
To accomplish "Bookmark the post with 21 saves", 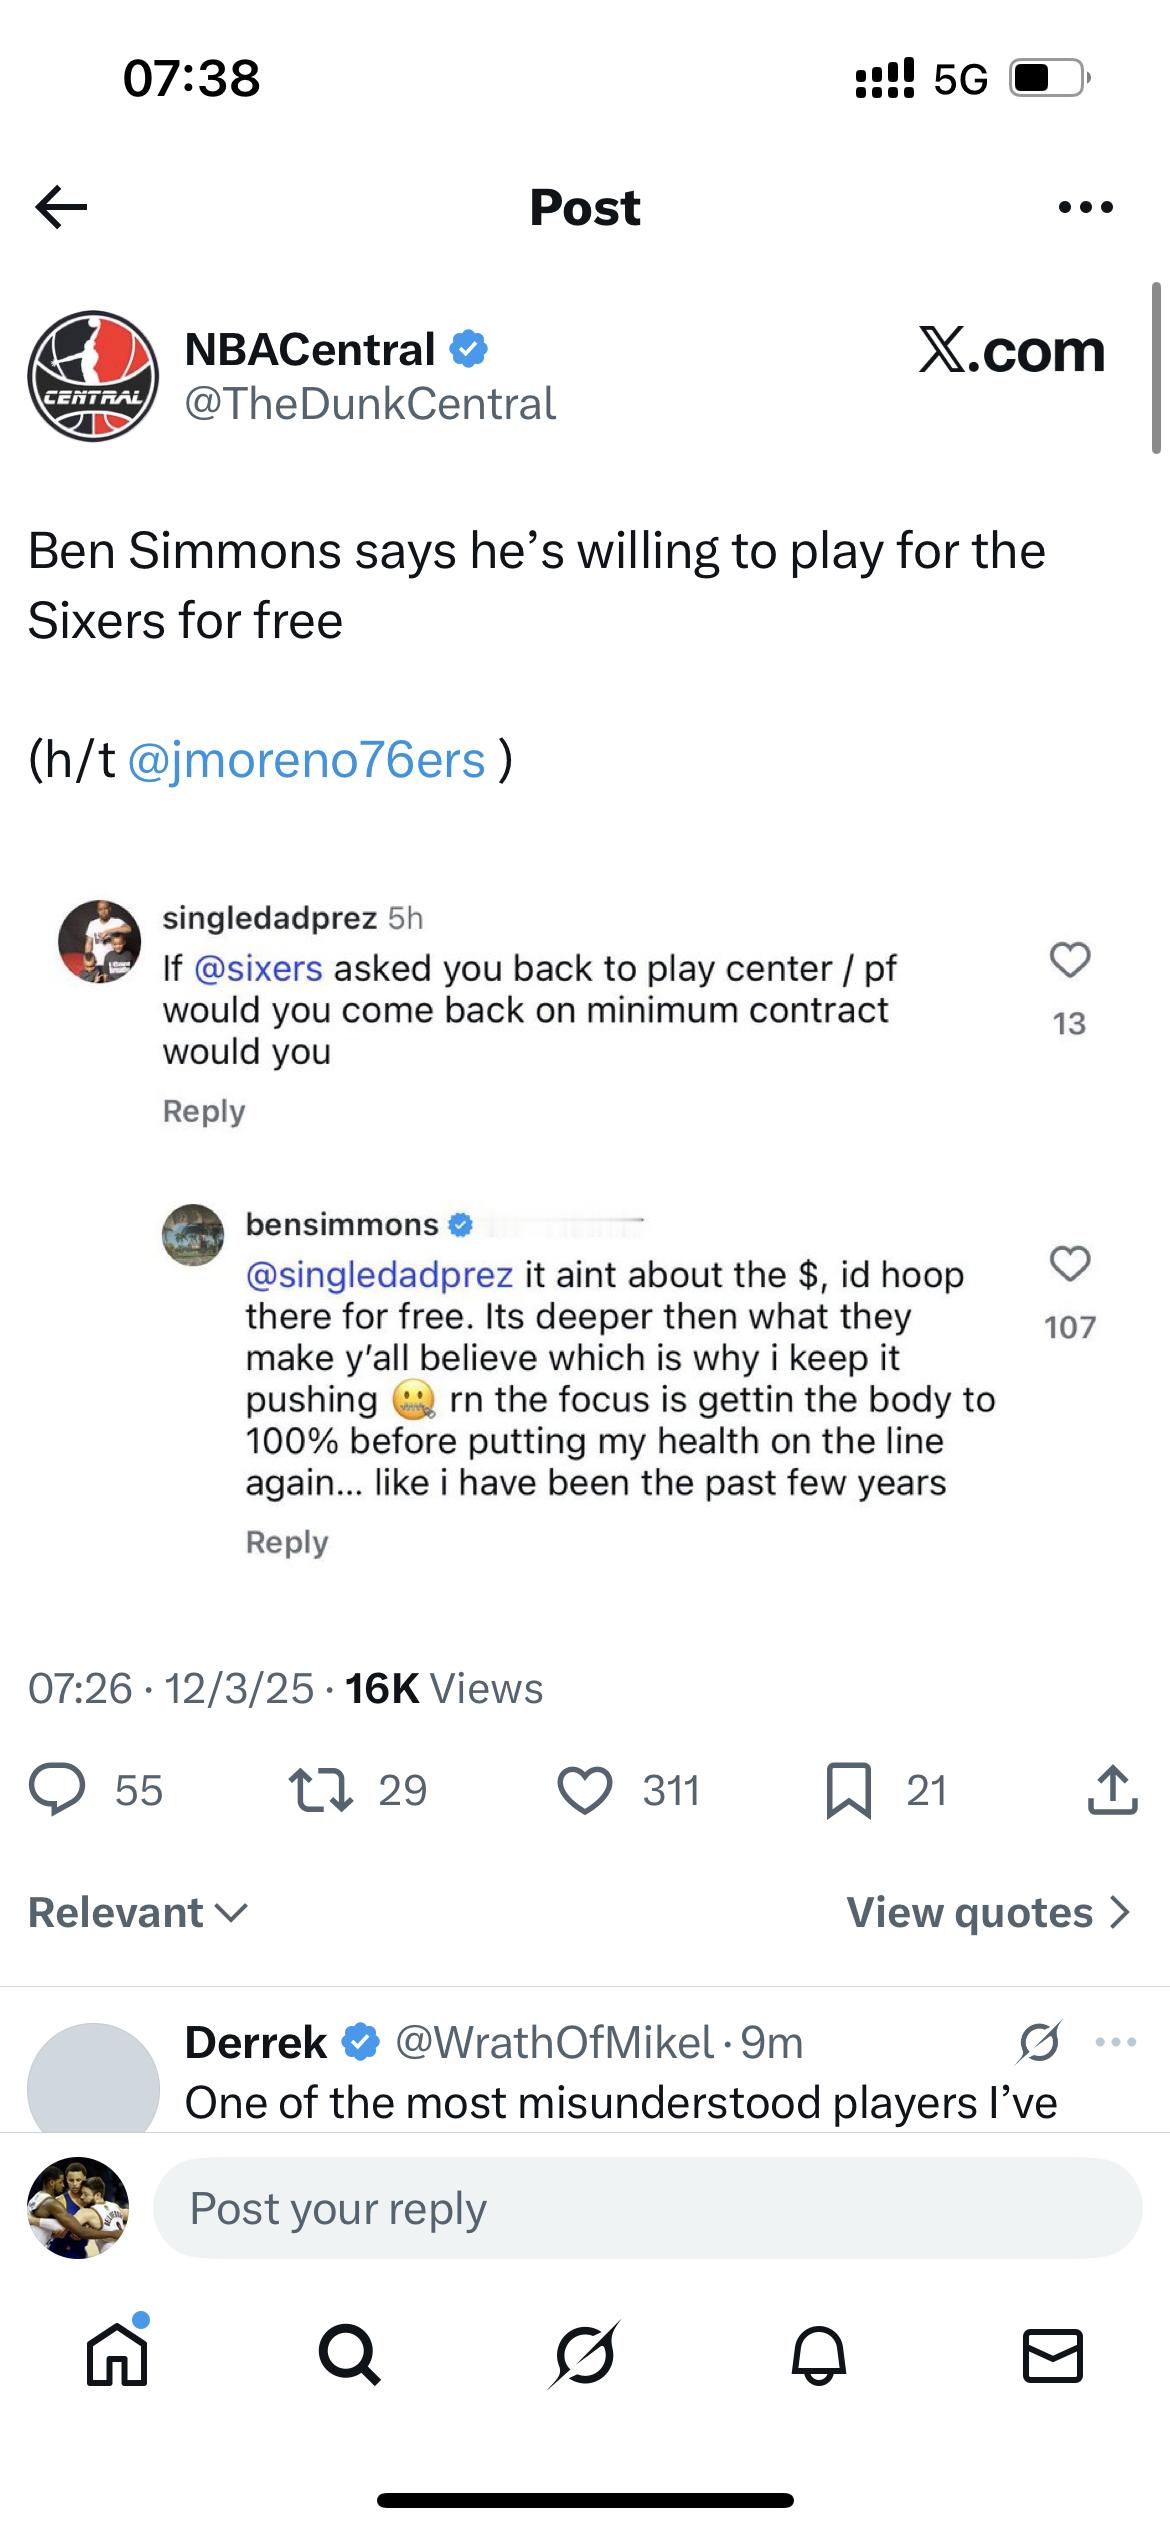I will pos(848,1790).
